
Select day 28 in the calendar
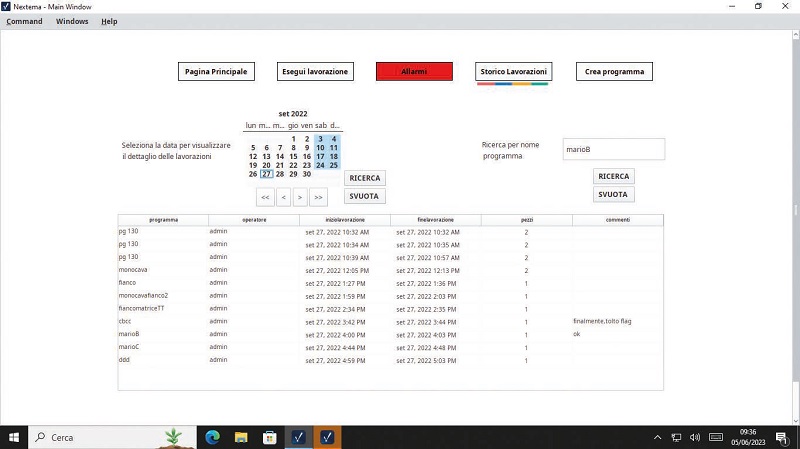click(x=280, y=174)
